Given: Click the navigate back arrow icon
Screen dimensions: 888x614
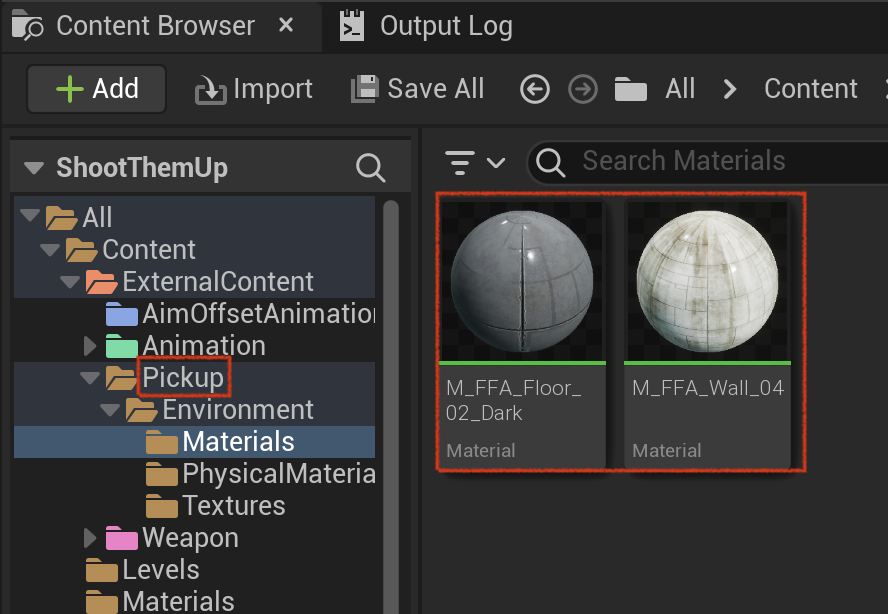Looking at the screenshot, I should (x=535, y=89).
